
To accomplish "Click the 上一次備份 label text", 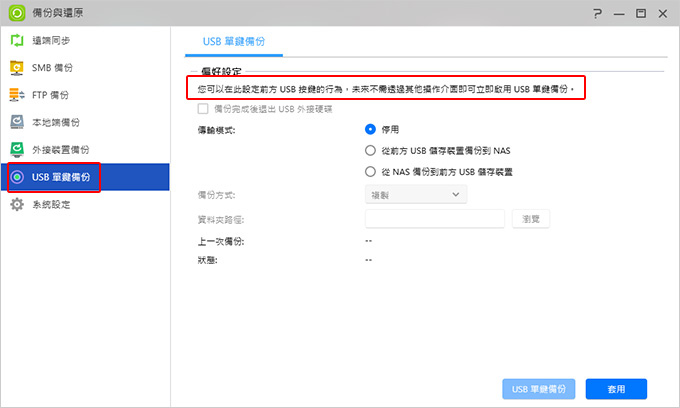I will (x=221, y=242).
